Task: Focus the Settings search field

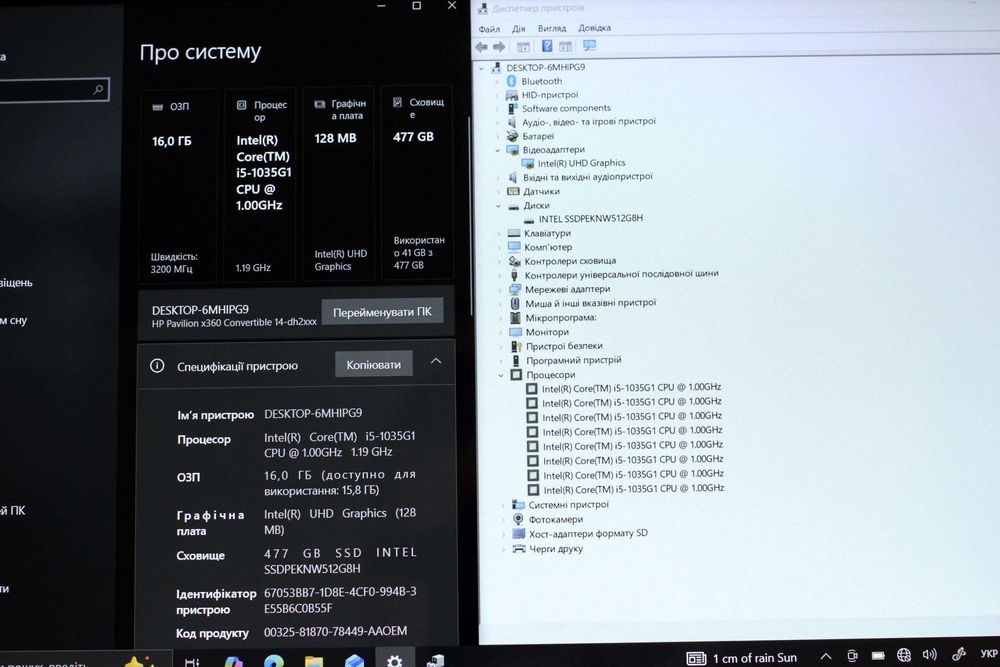Action: click(54, 90)
